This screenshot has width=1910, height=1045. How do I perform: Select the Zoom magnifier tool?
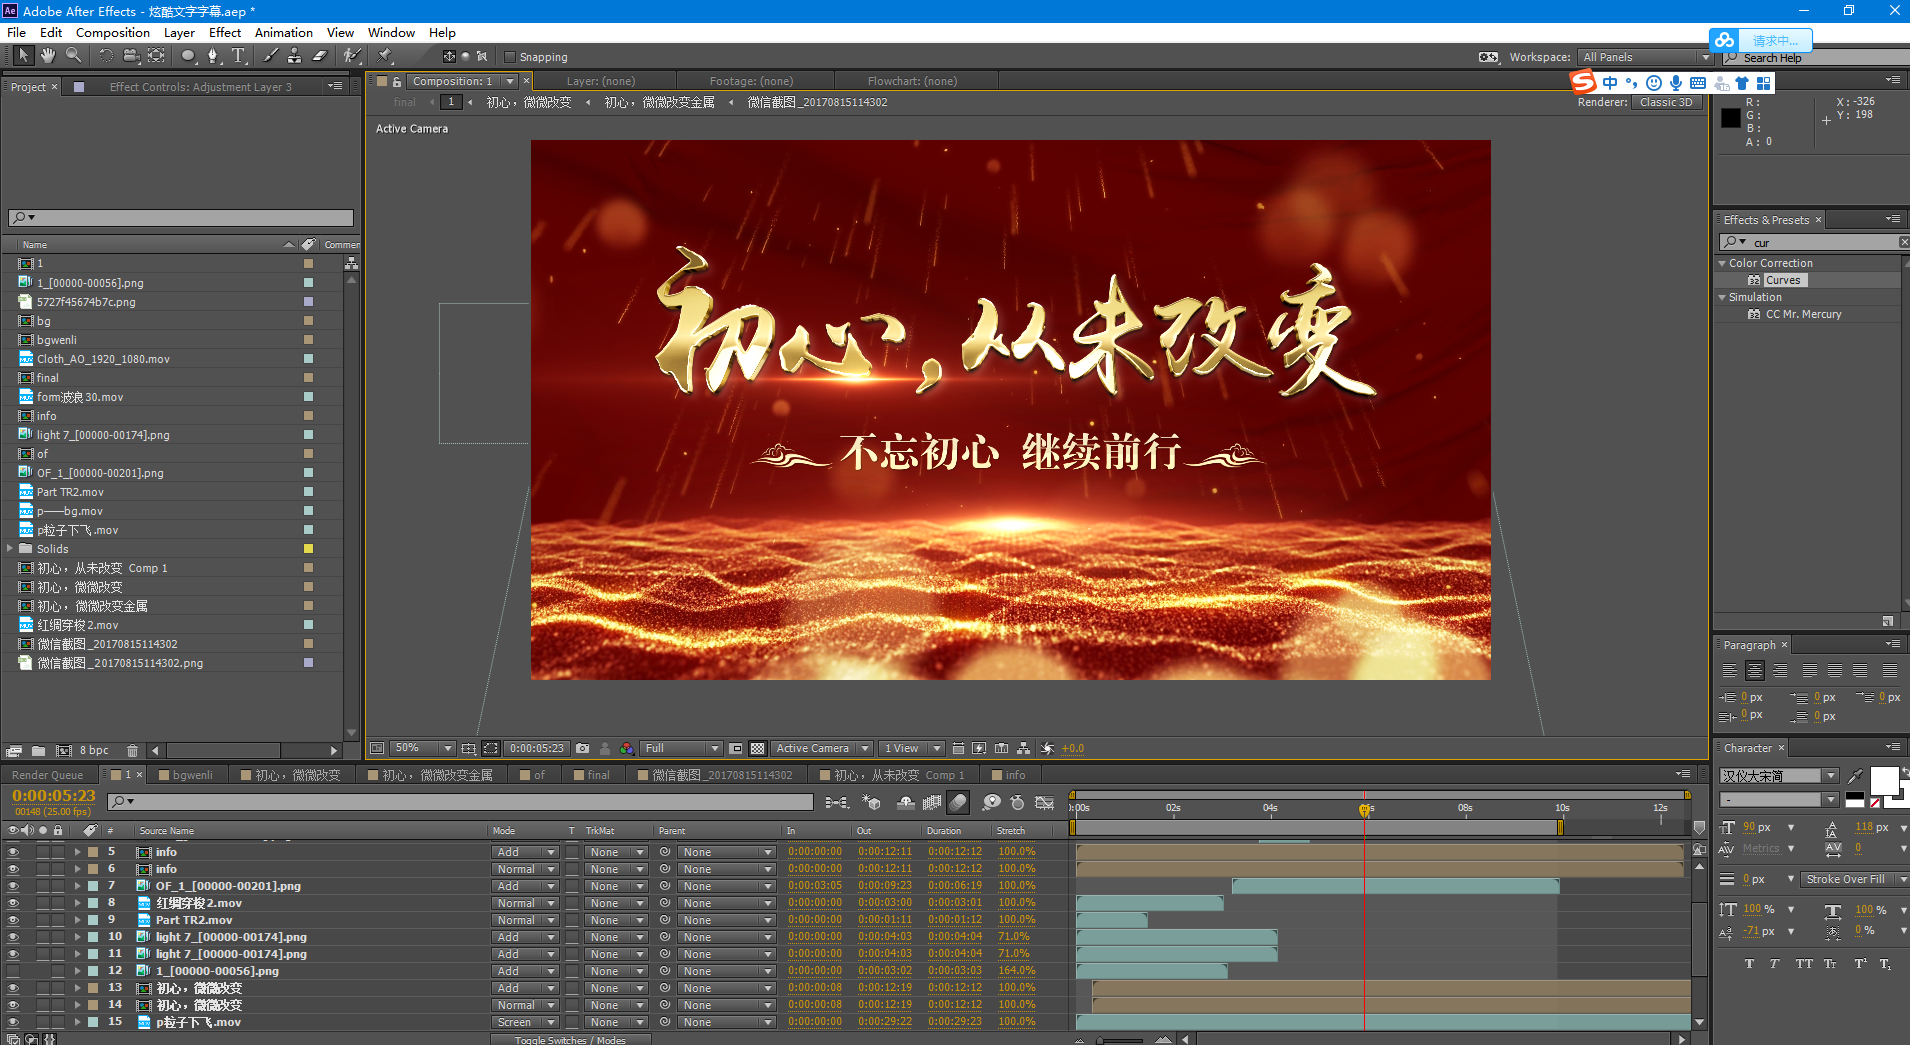tap(73, 56)
